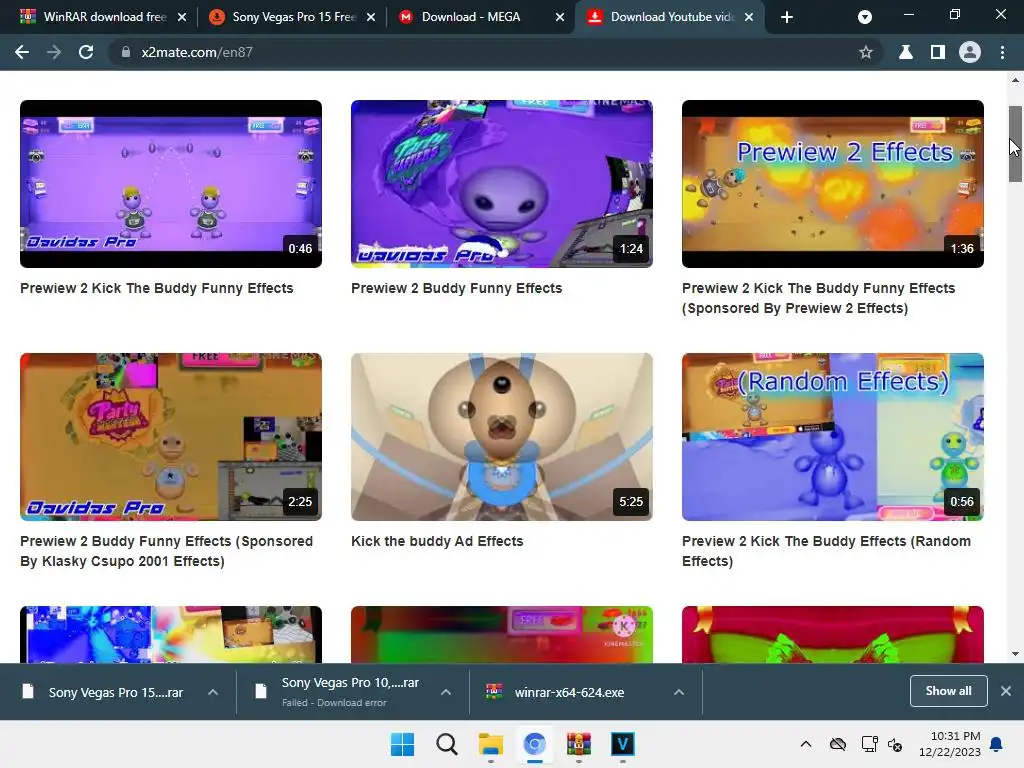
Task: Open Windows taskbar search
Action: (447, 744)
